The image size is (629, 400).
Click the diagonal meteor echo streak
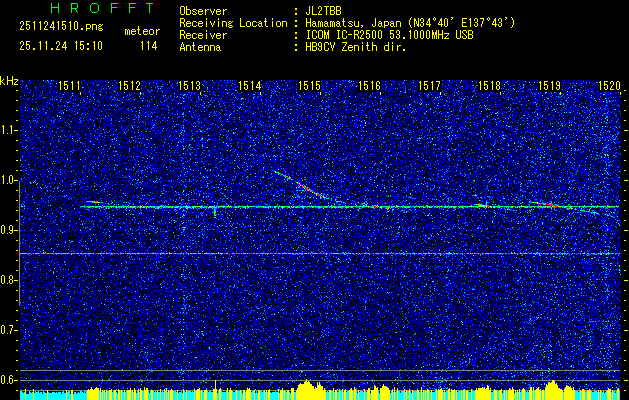coord(300,183)
